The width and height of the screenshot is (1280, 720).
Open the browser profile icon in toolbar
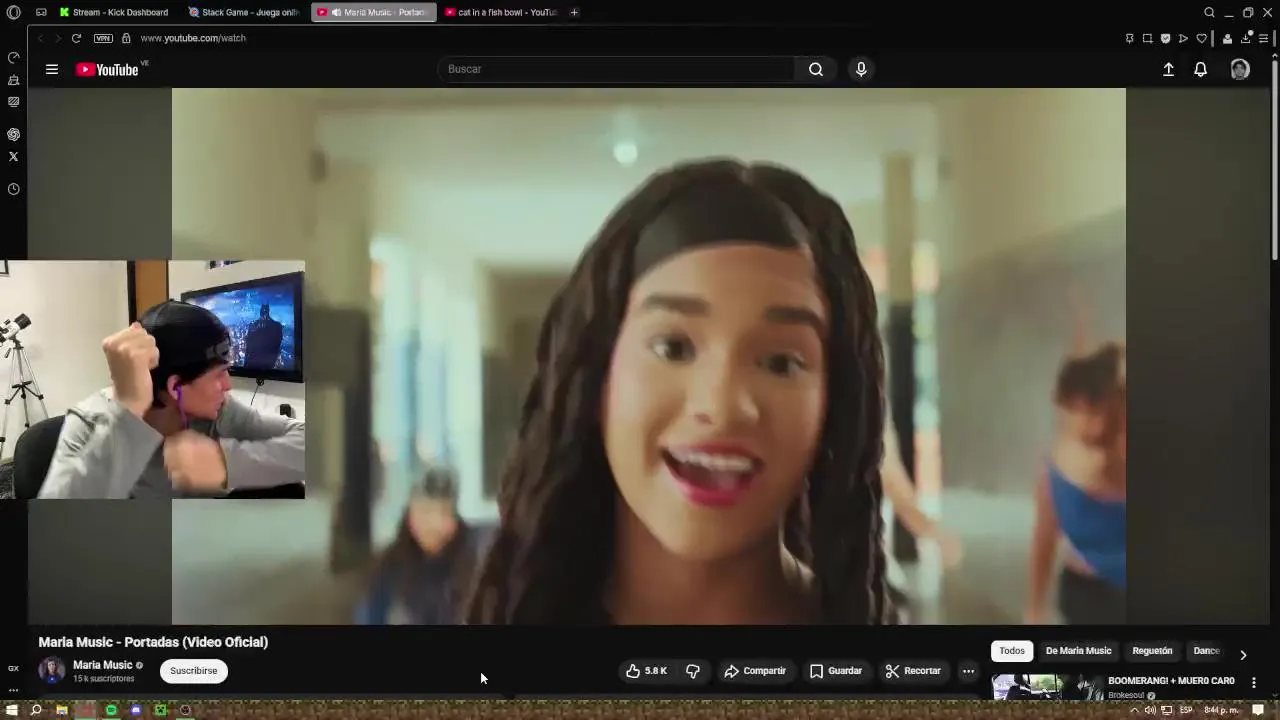pos(1227,38)
